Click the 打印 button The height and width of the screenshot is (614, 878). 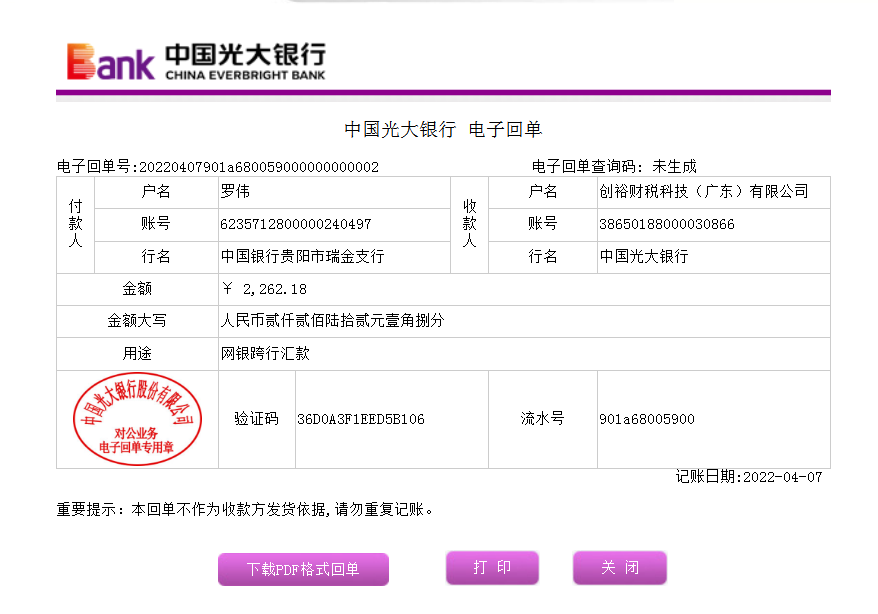click(492, 568)
